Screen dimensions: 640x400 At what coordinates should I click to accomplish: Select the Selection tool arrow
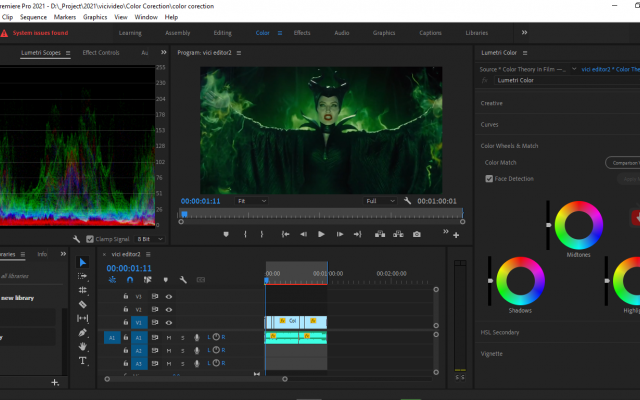coord(82,262)
